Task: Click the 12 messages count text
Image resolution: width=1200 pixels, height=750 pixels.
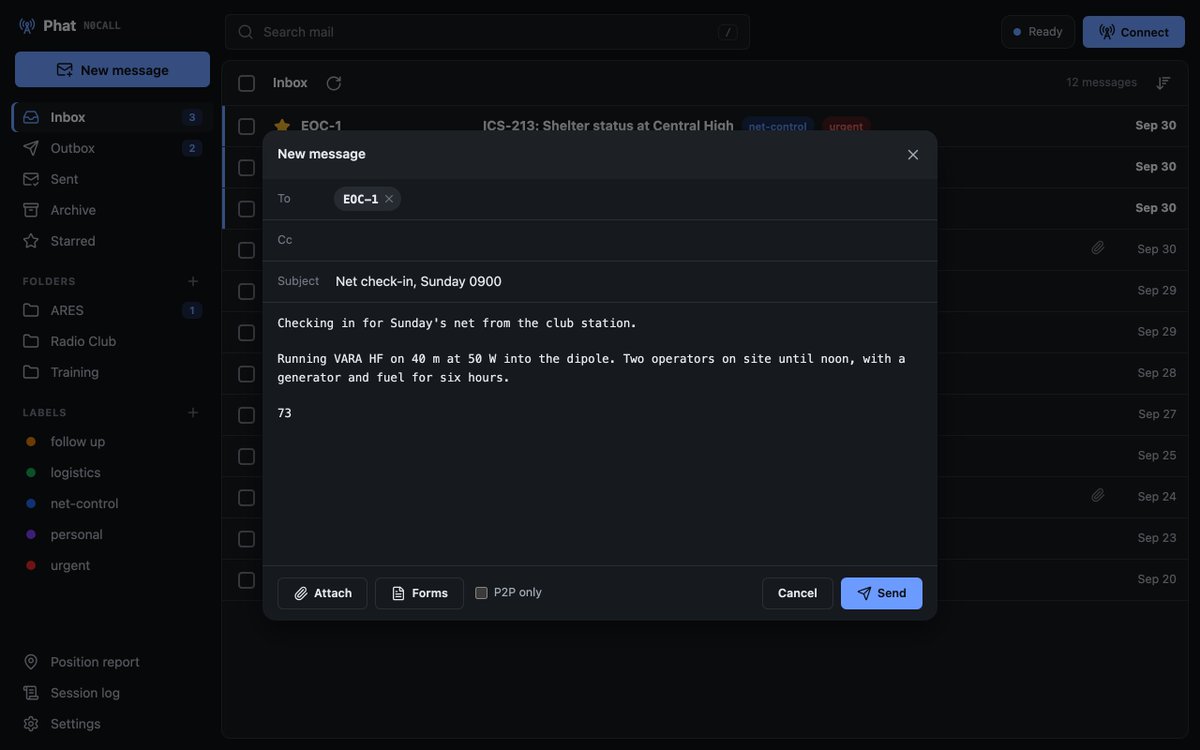Action: coord(1101,82)
